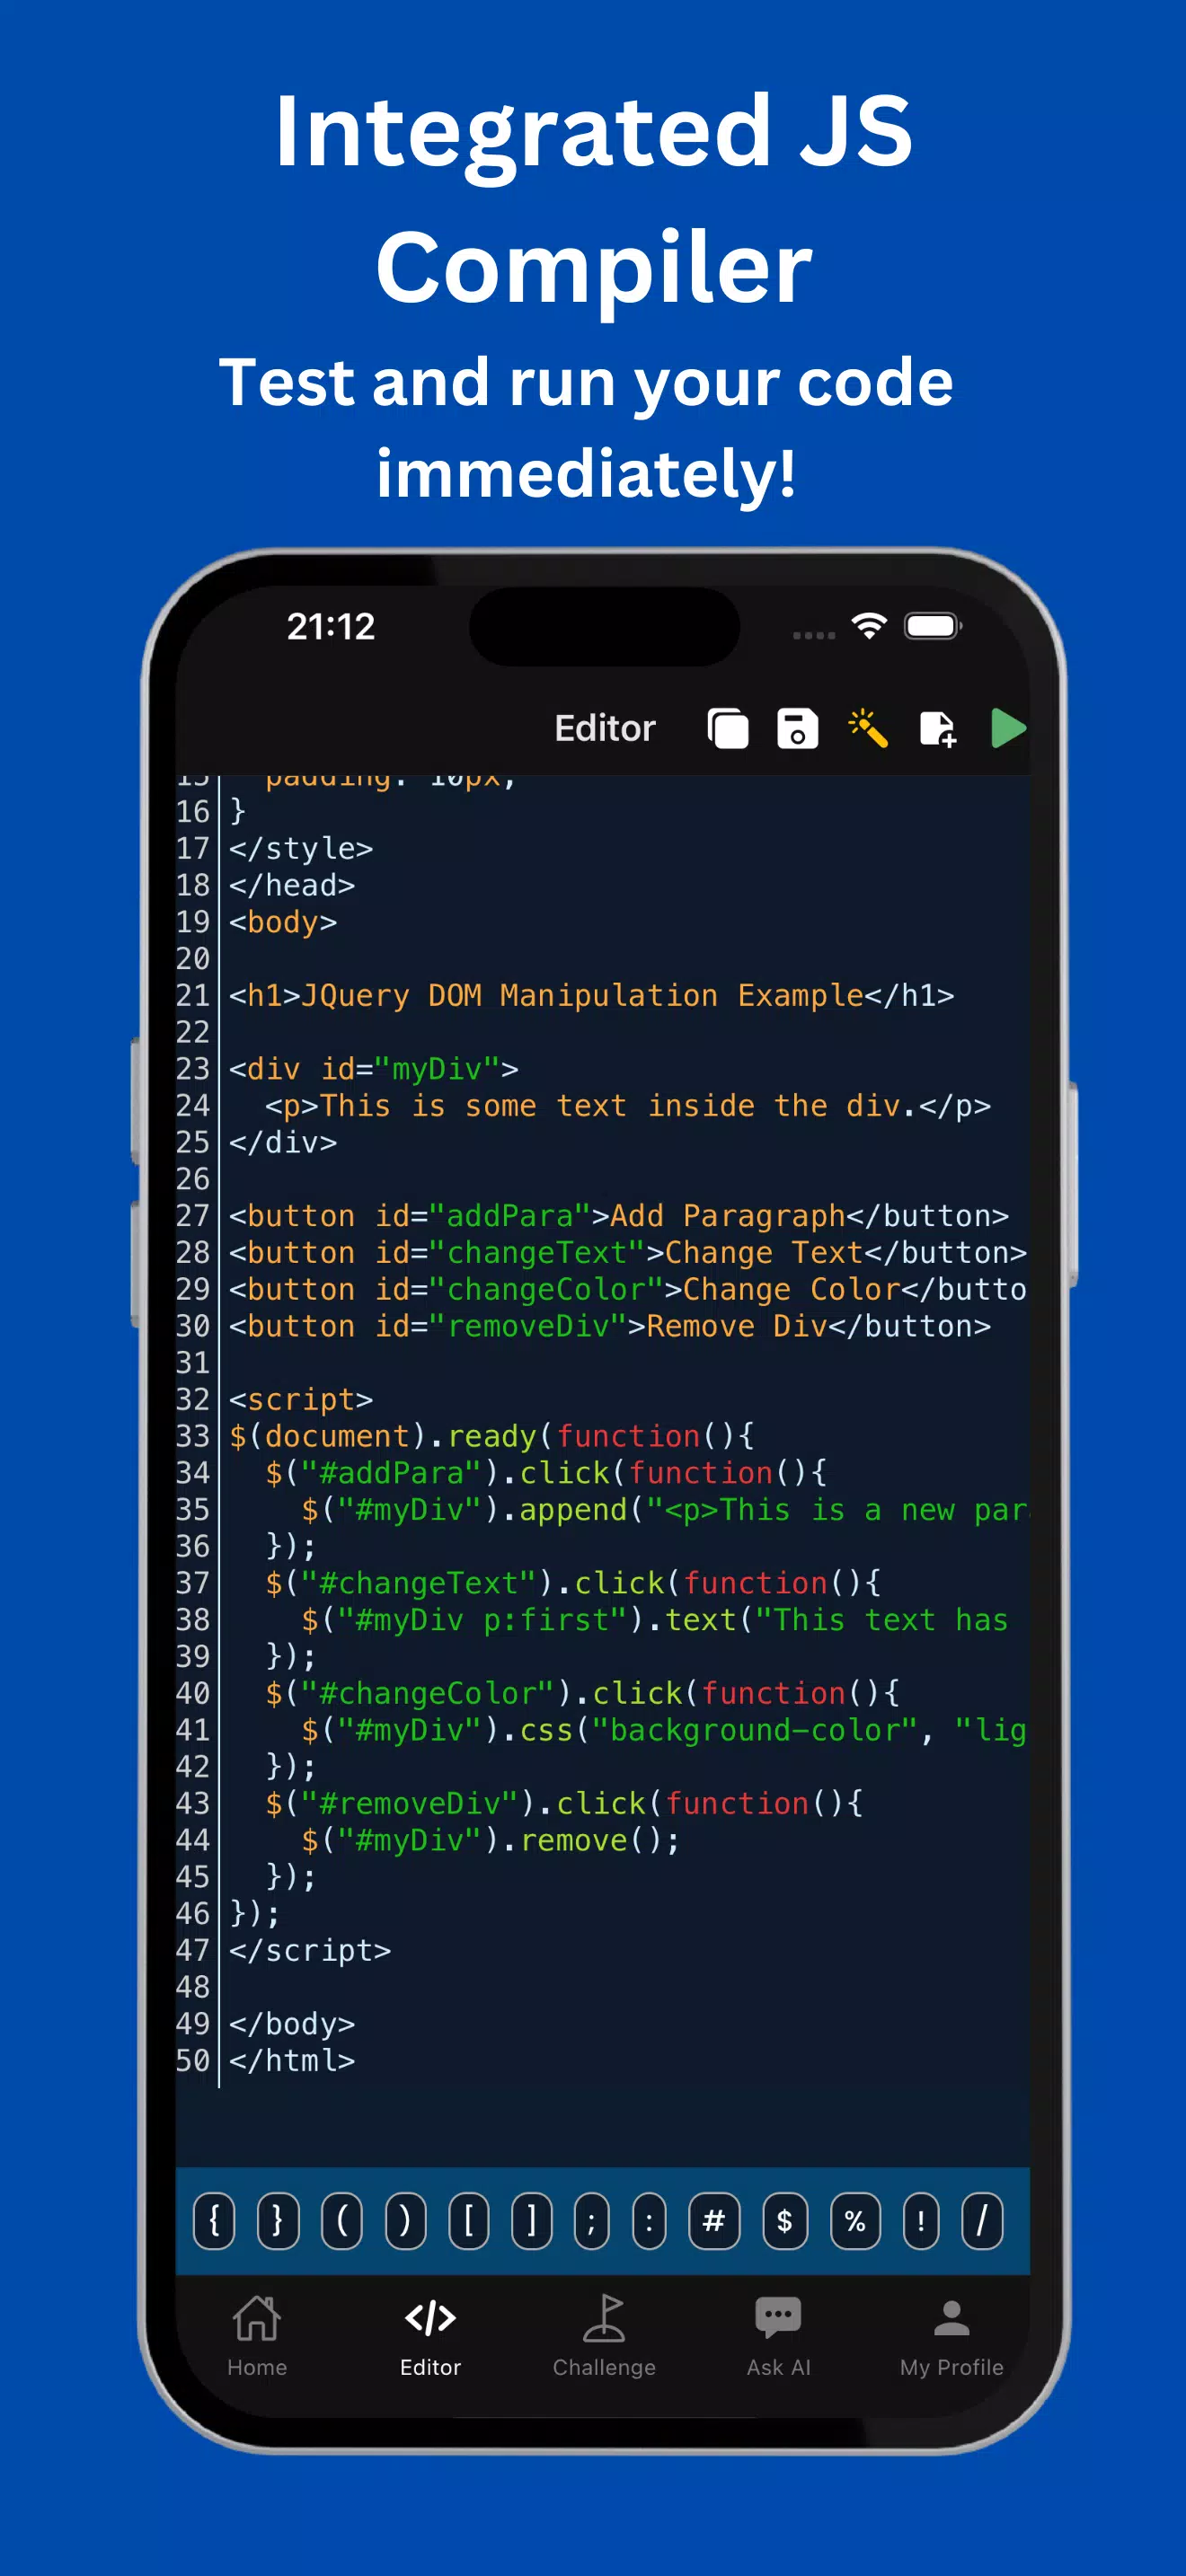Insert a dollar sign from the symbol bar
This screenshot has width=1186, height=2576.
tap(785, 2221)
